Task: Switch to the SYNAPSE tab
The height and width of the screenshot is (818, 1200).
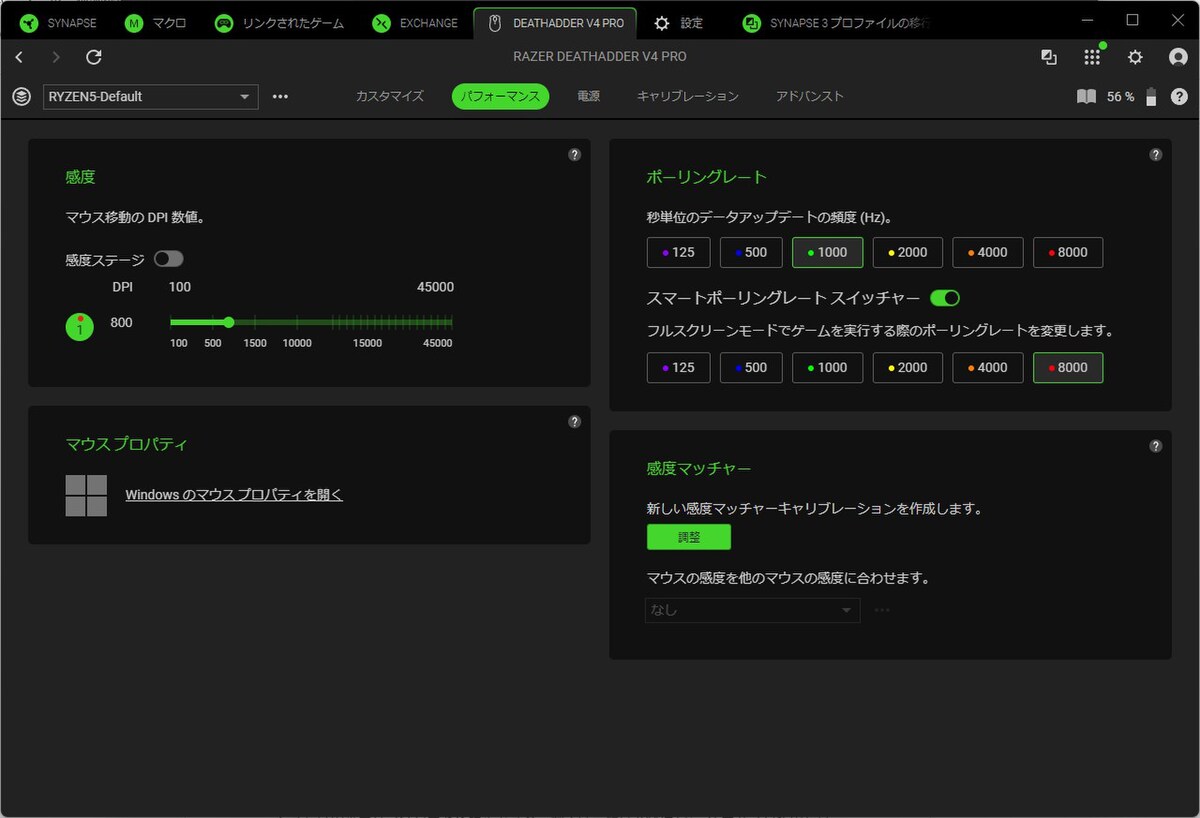Action: pos(58,23)
